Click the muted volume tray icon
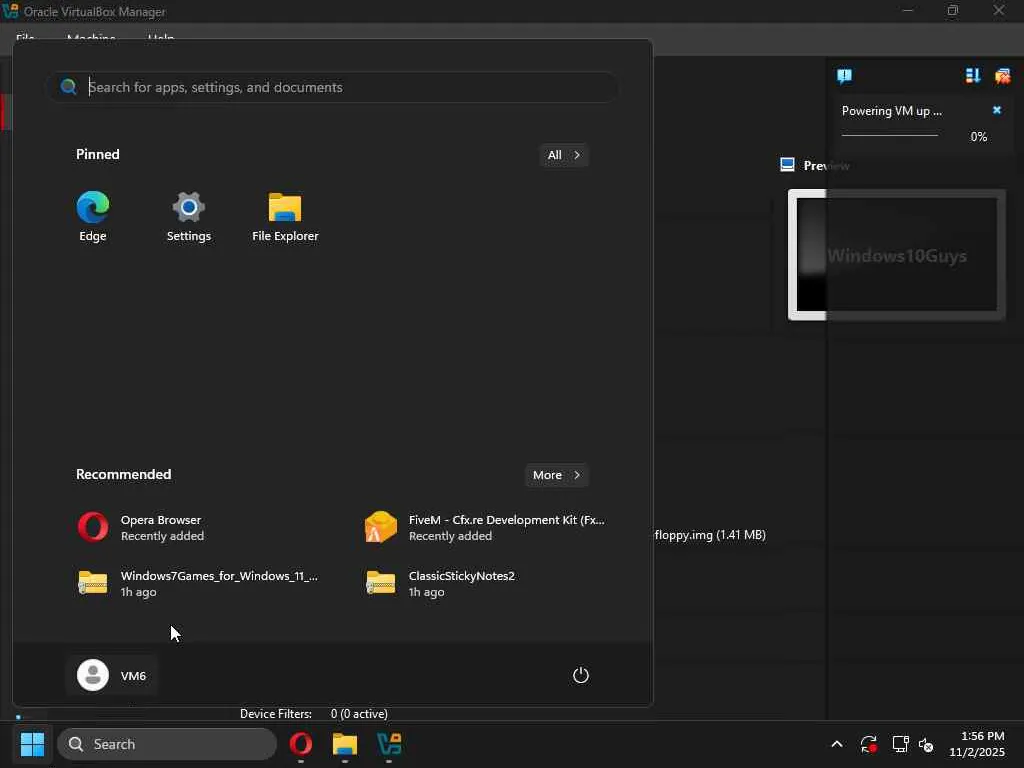Screen dimensions: 1024x768 (927, 745)
